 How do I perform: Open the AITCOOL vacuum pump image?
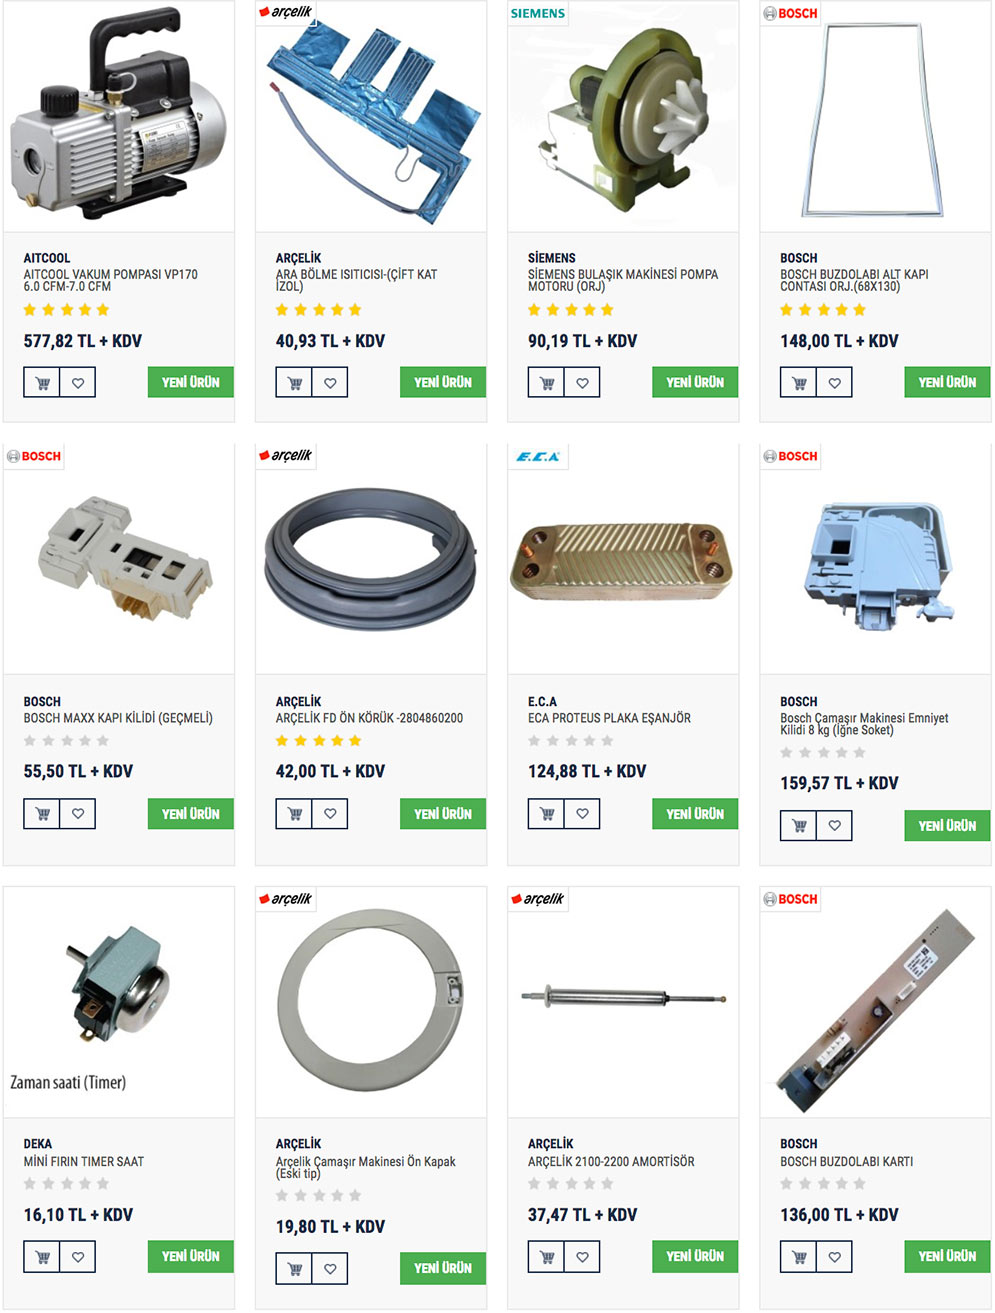[x=119, y=117]
